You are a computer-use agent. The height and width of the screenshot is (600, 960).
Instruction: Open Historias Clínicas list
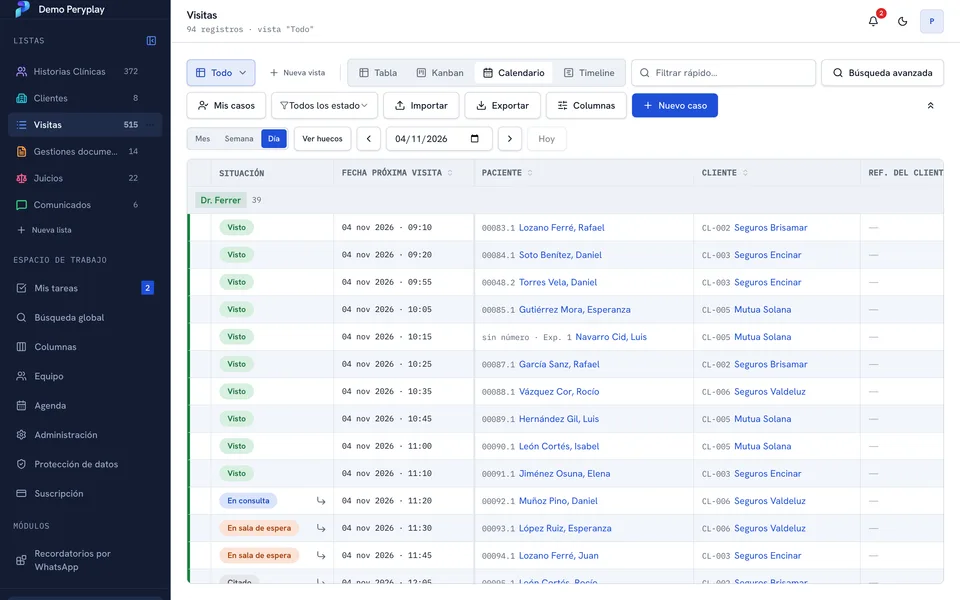[85, 71]
